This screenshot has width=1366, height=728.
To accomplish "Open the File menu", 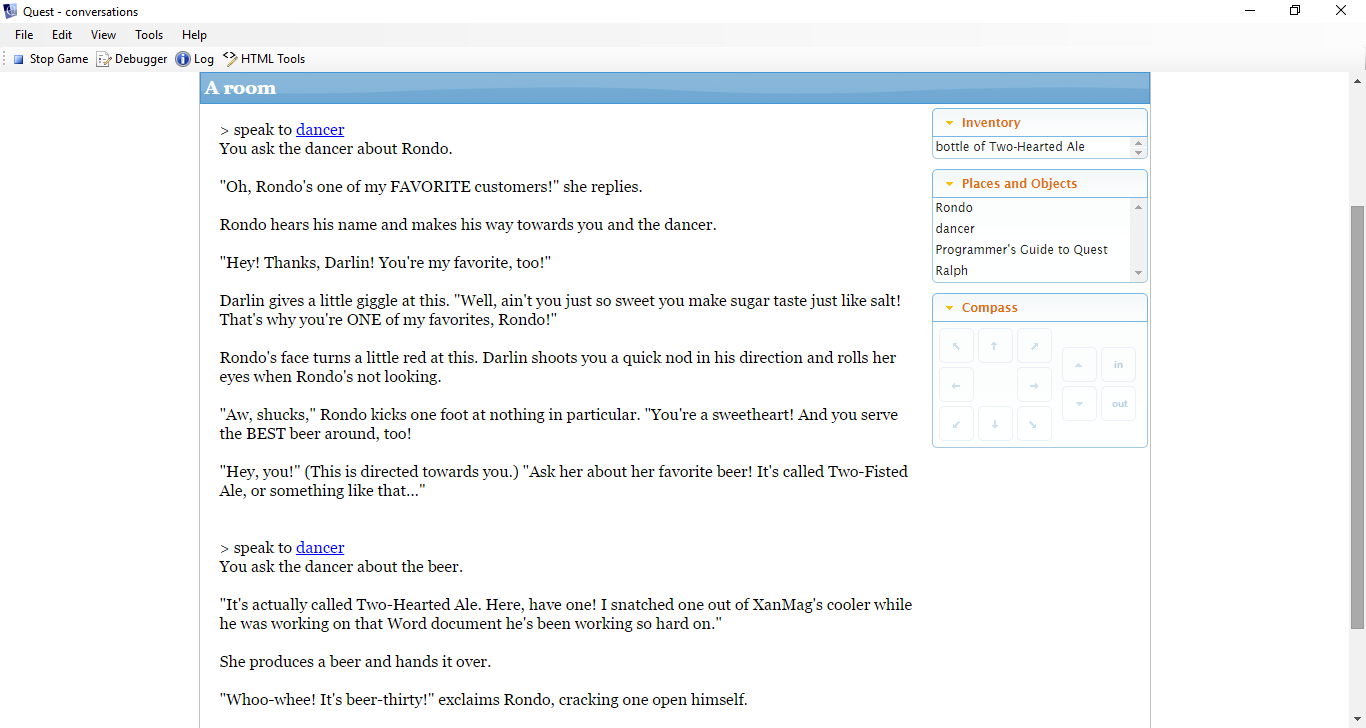I will [24, 35].
